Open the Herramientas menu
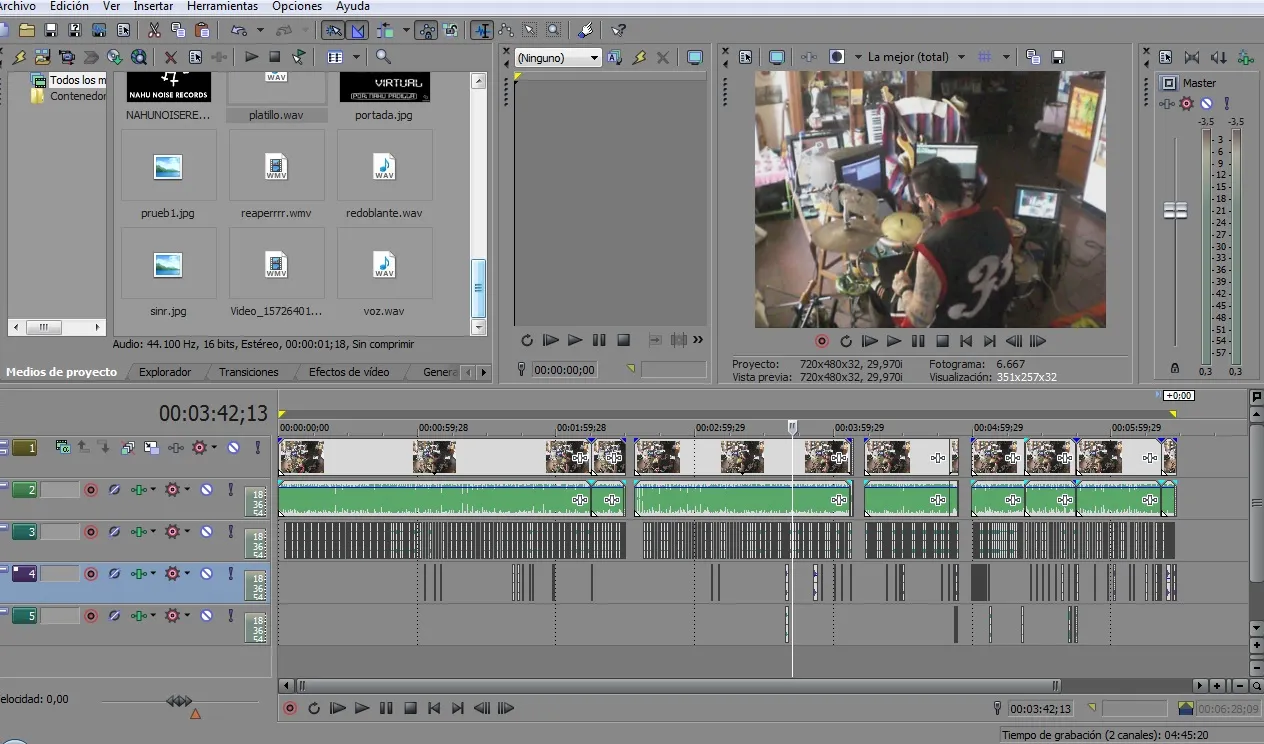 222,6
